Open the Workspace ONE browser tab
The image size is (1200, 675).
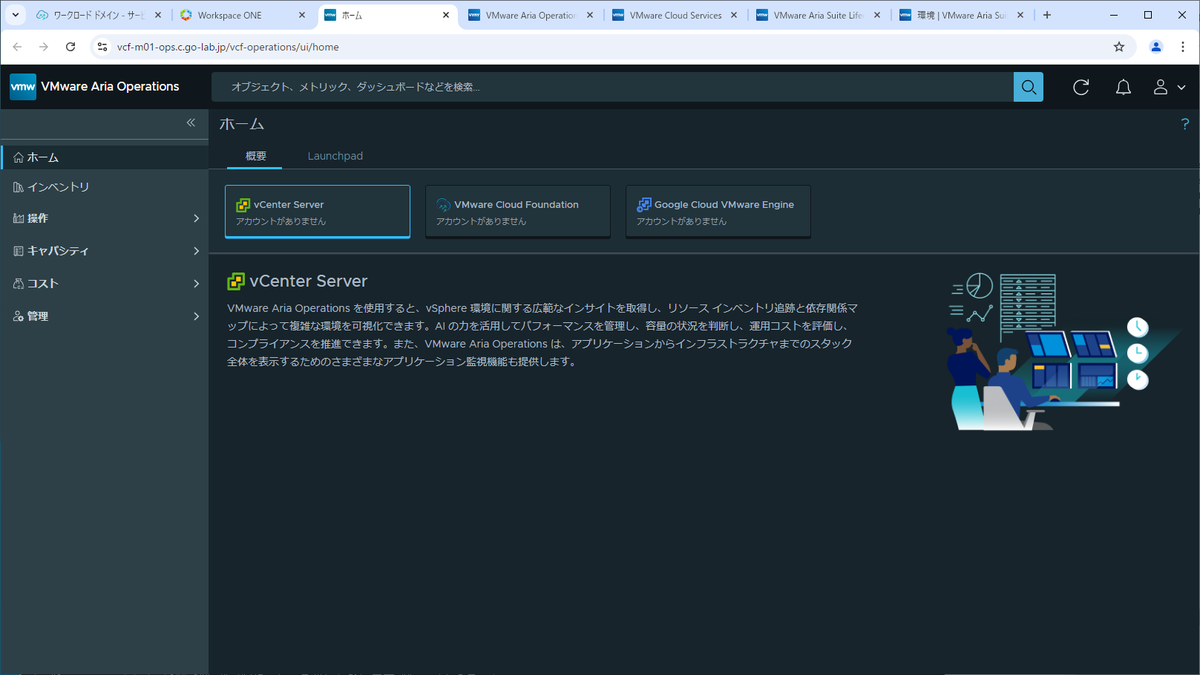[x=241, y=16]
